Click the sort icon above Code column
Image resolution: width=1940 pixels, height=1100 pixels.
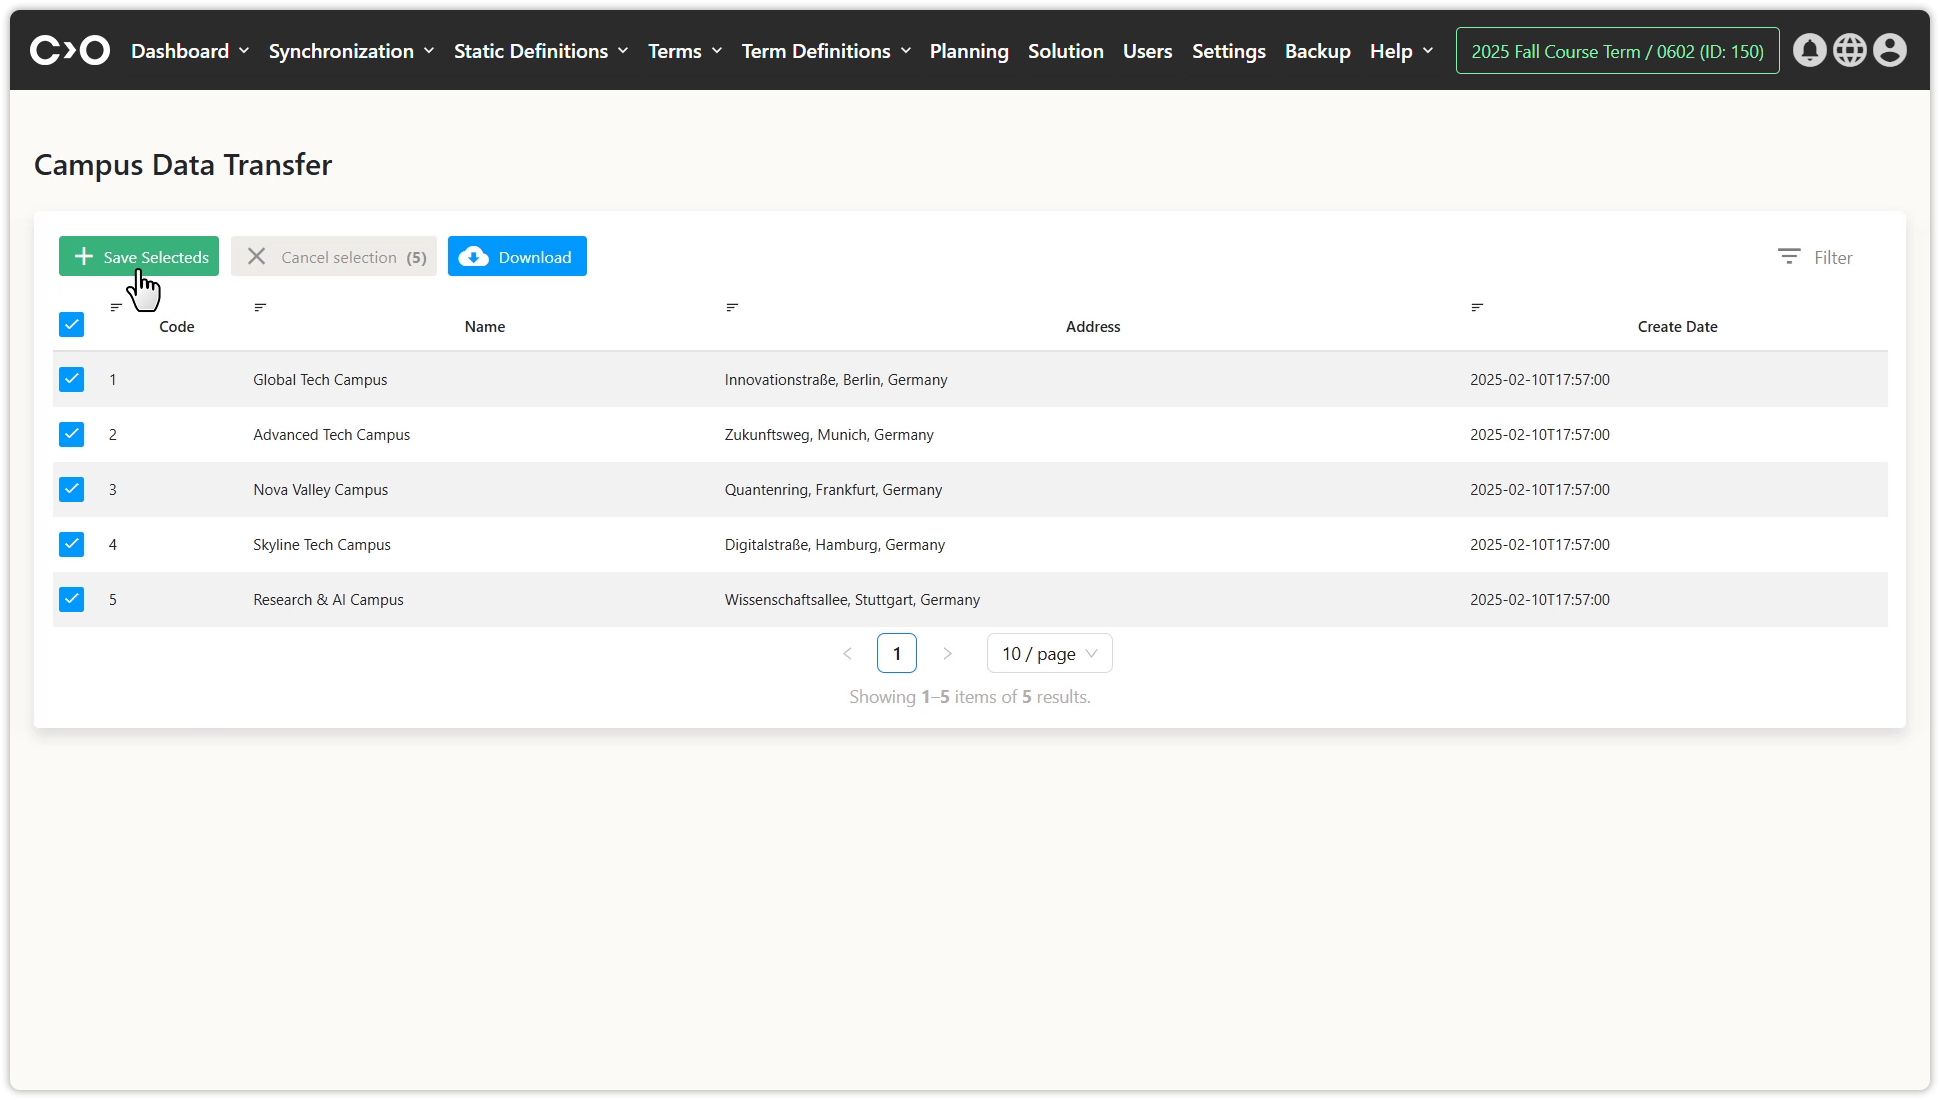click(116, 307)
